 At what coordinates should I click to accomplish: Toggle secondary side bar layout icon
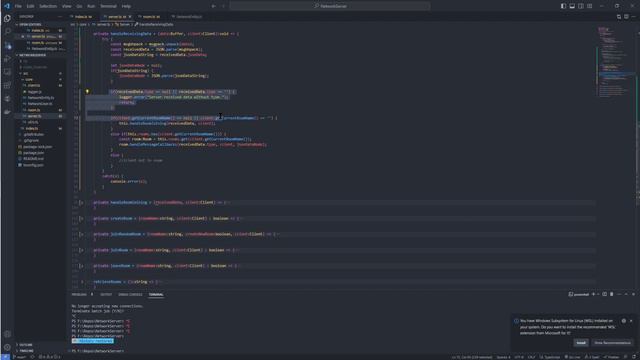coord(580,6)
